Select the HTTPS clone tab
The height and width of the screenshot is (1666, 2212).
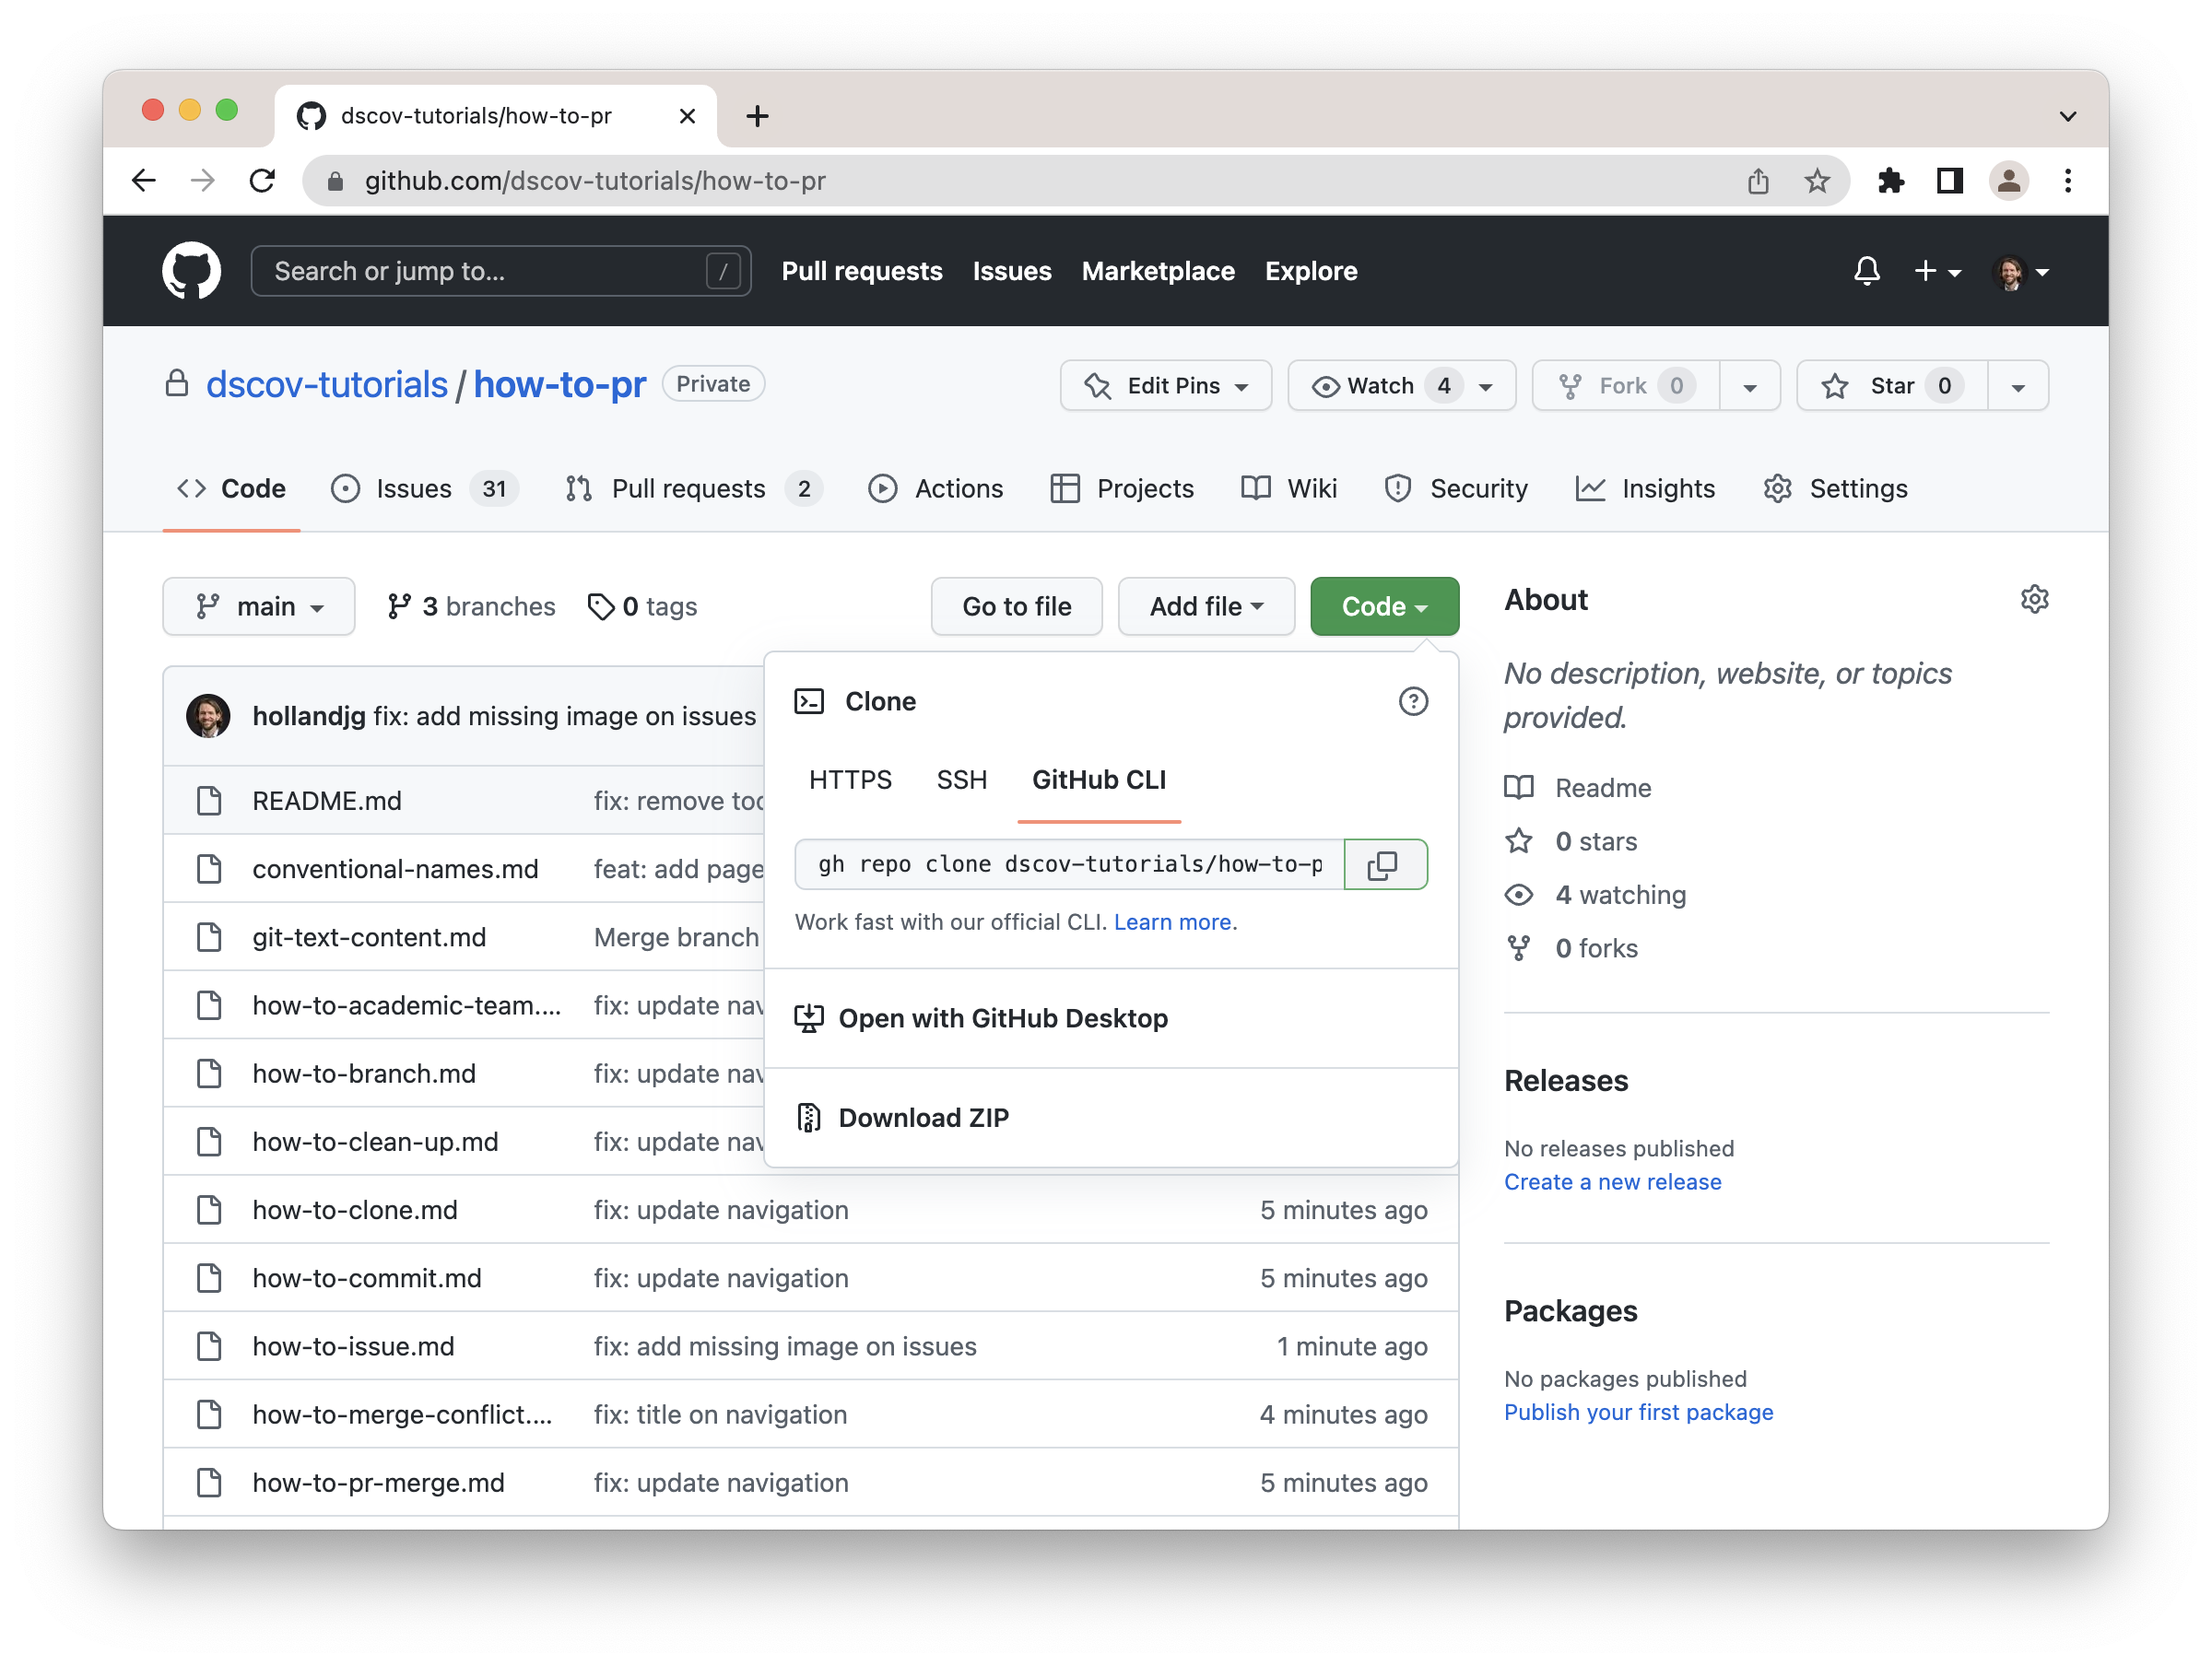click(850, 780)
